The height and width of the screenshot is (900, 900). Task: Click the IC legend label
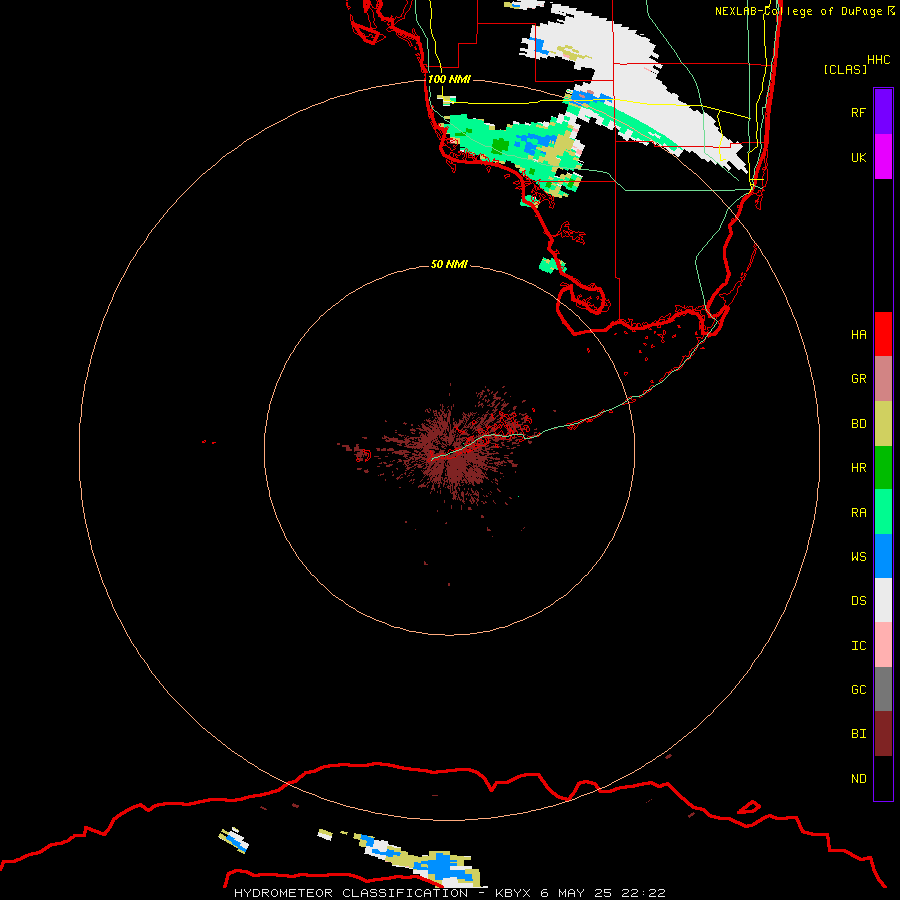(858, 646)
